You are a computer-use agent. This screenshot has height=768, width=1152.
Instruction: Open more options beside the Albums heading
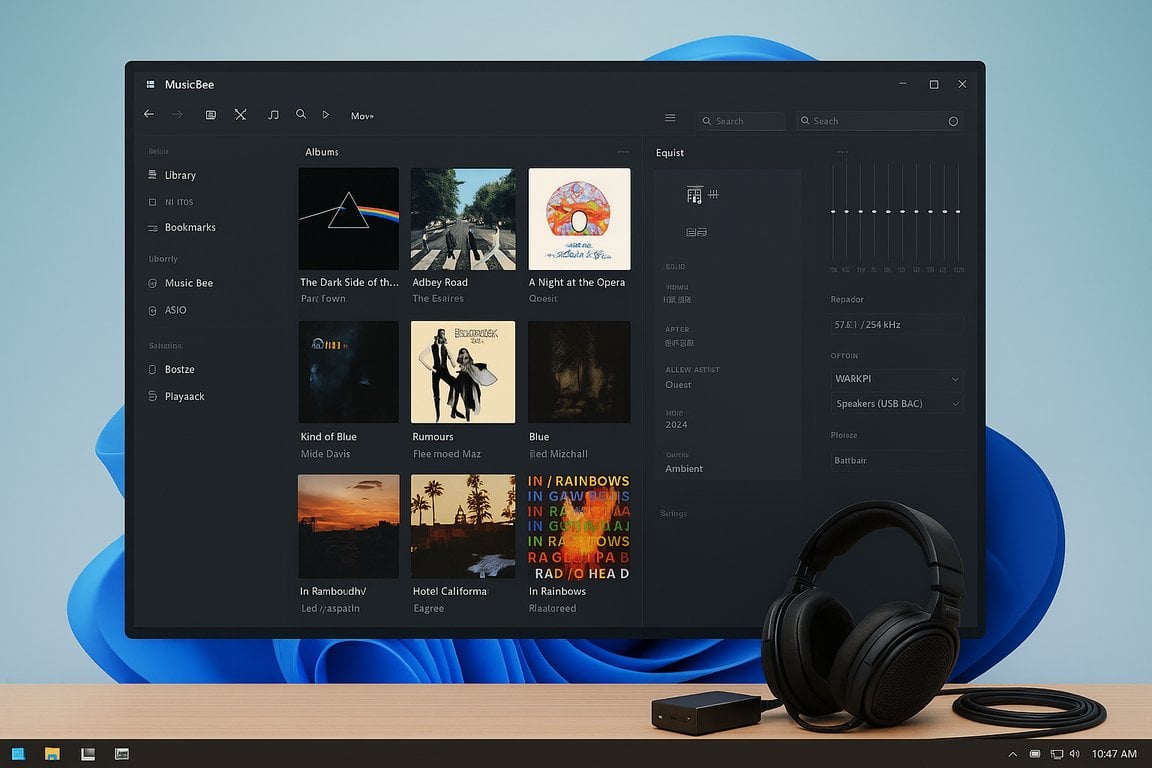[x=623, y=152]
